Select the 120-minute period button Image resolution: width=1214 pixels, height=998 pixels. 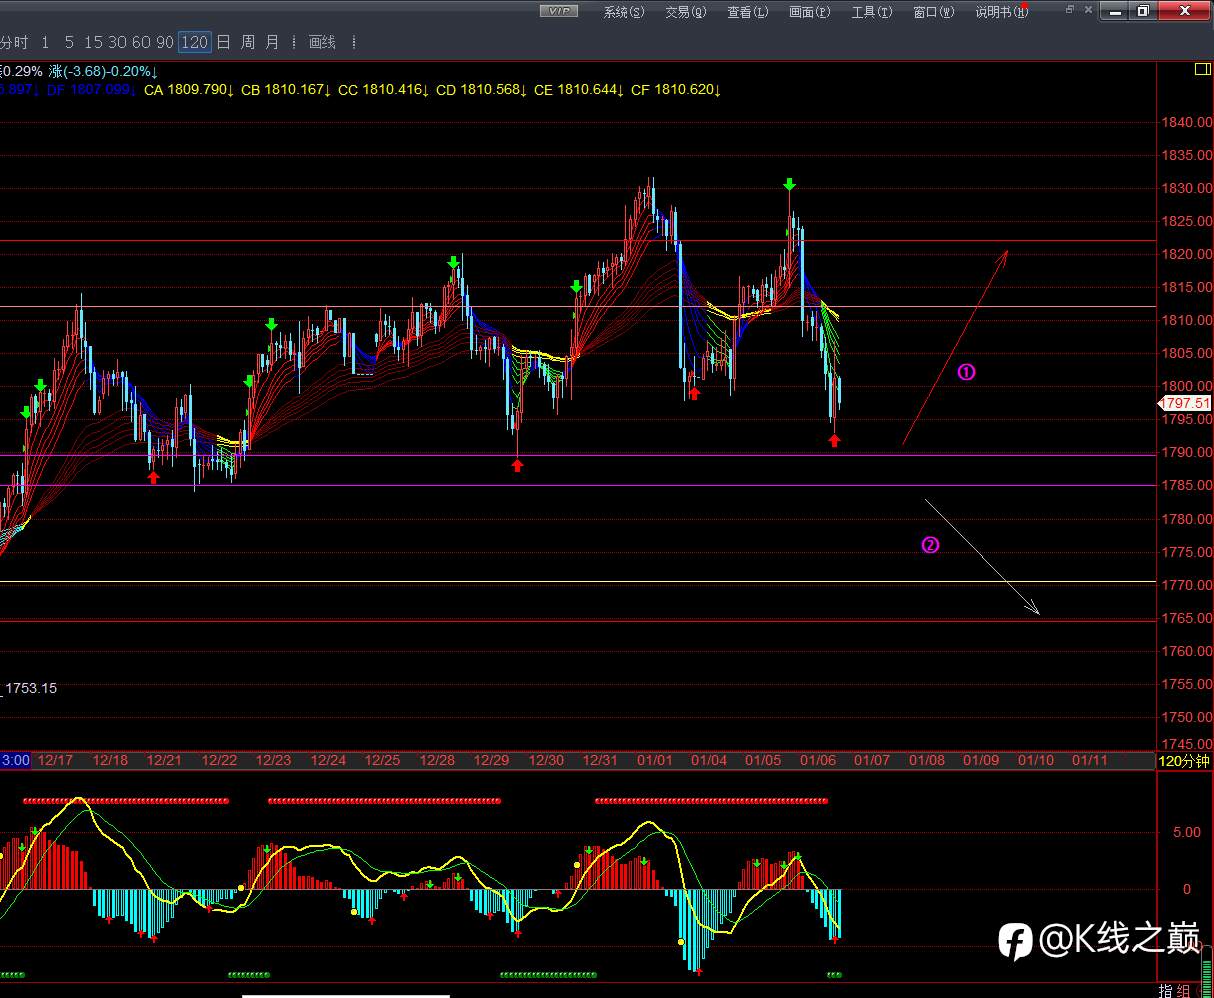tap(194, 42)
